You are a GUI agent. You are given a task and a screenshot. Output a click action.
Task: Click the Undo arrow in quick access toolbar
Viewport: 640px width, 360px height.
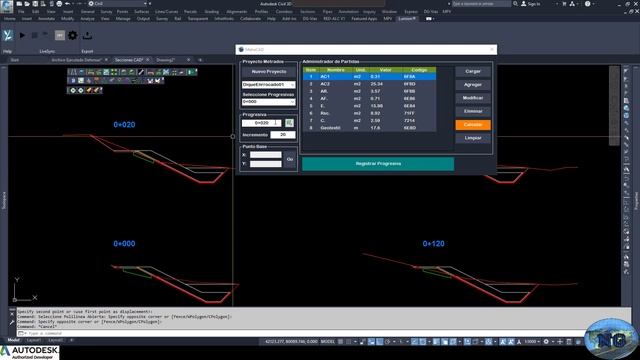(x=67, y=4)
